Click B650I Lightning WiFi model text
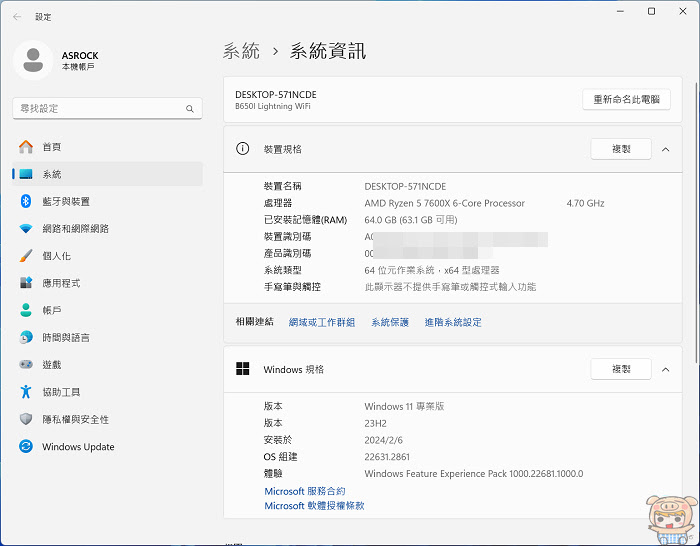The height and width of the screenshot is (546, 700). coord(273,106)
